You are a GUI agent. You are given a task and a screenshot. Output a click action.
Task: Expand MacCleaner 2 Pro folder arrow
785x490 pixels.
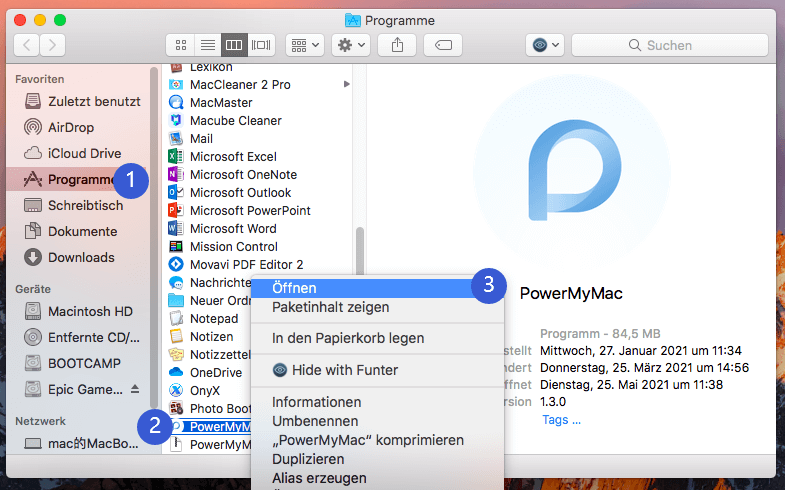(x=346, y=84)
